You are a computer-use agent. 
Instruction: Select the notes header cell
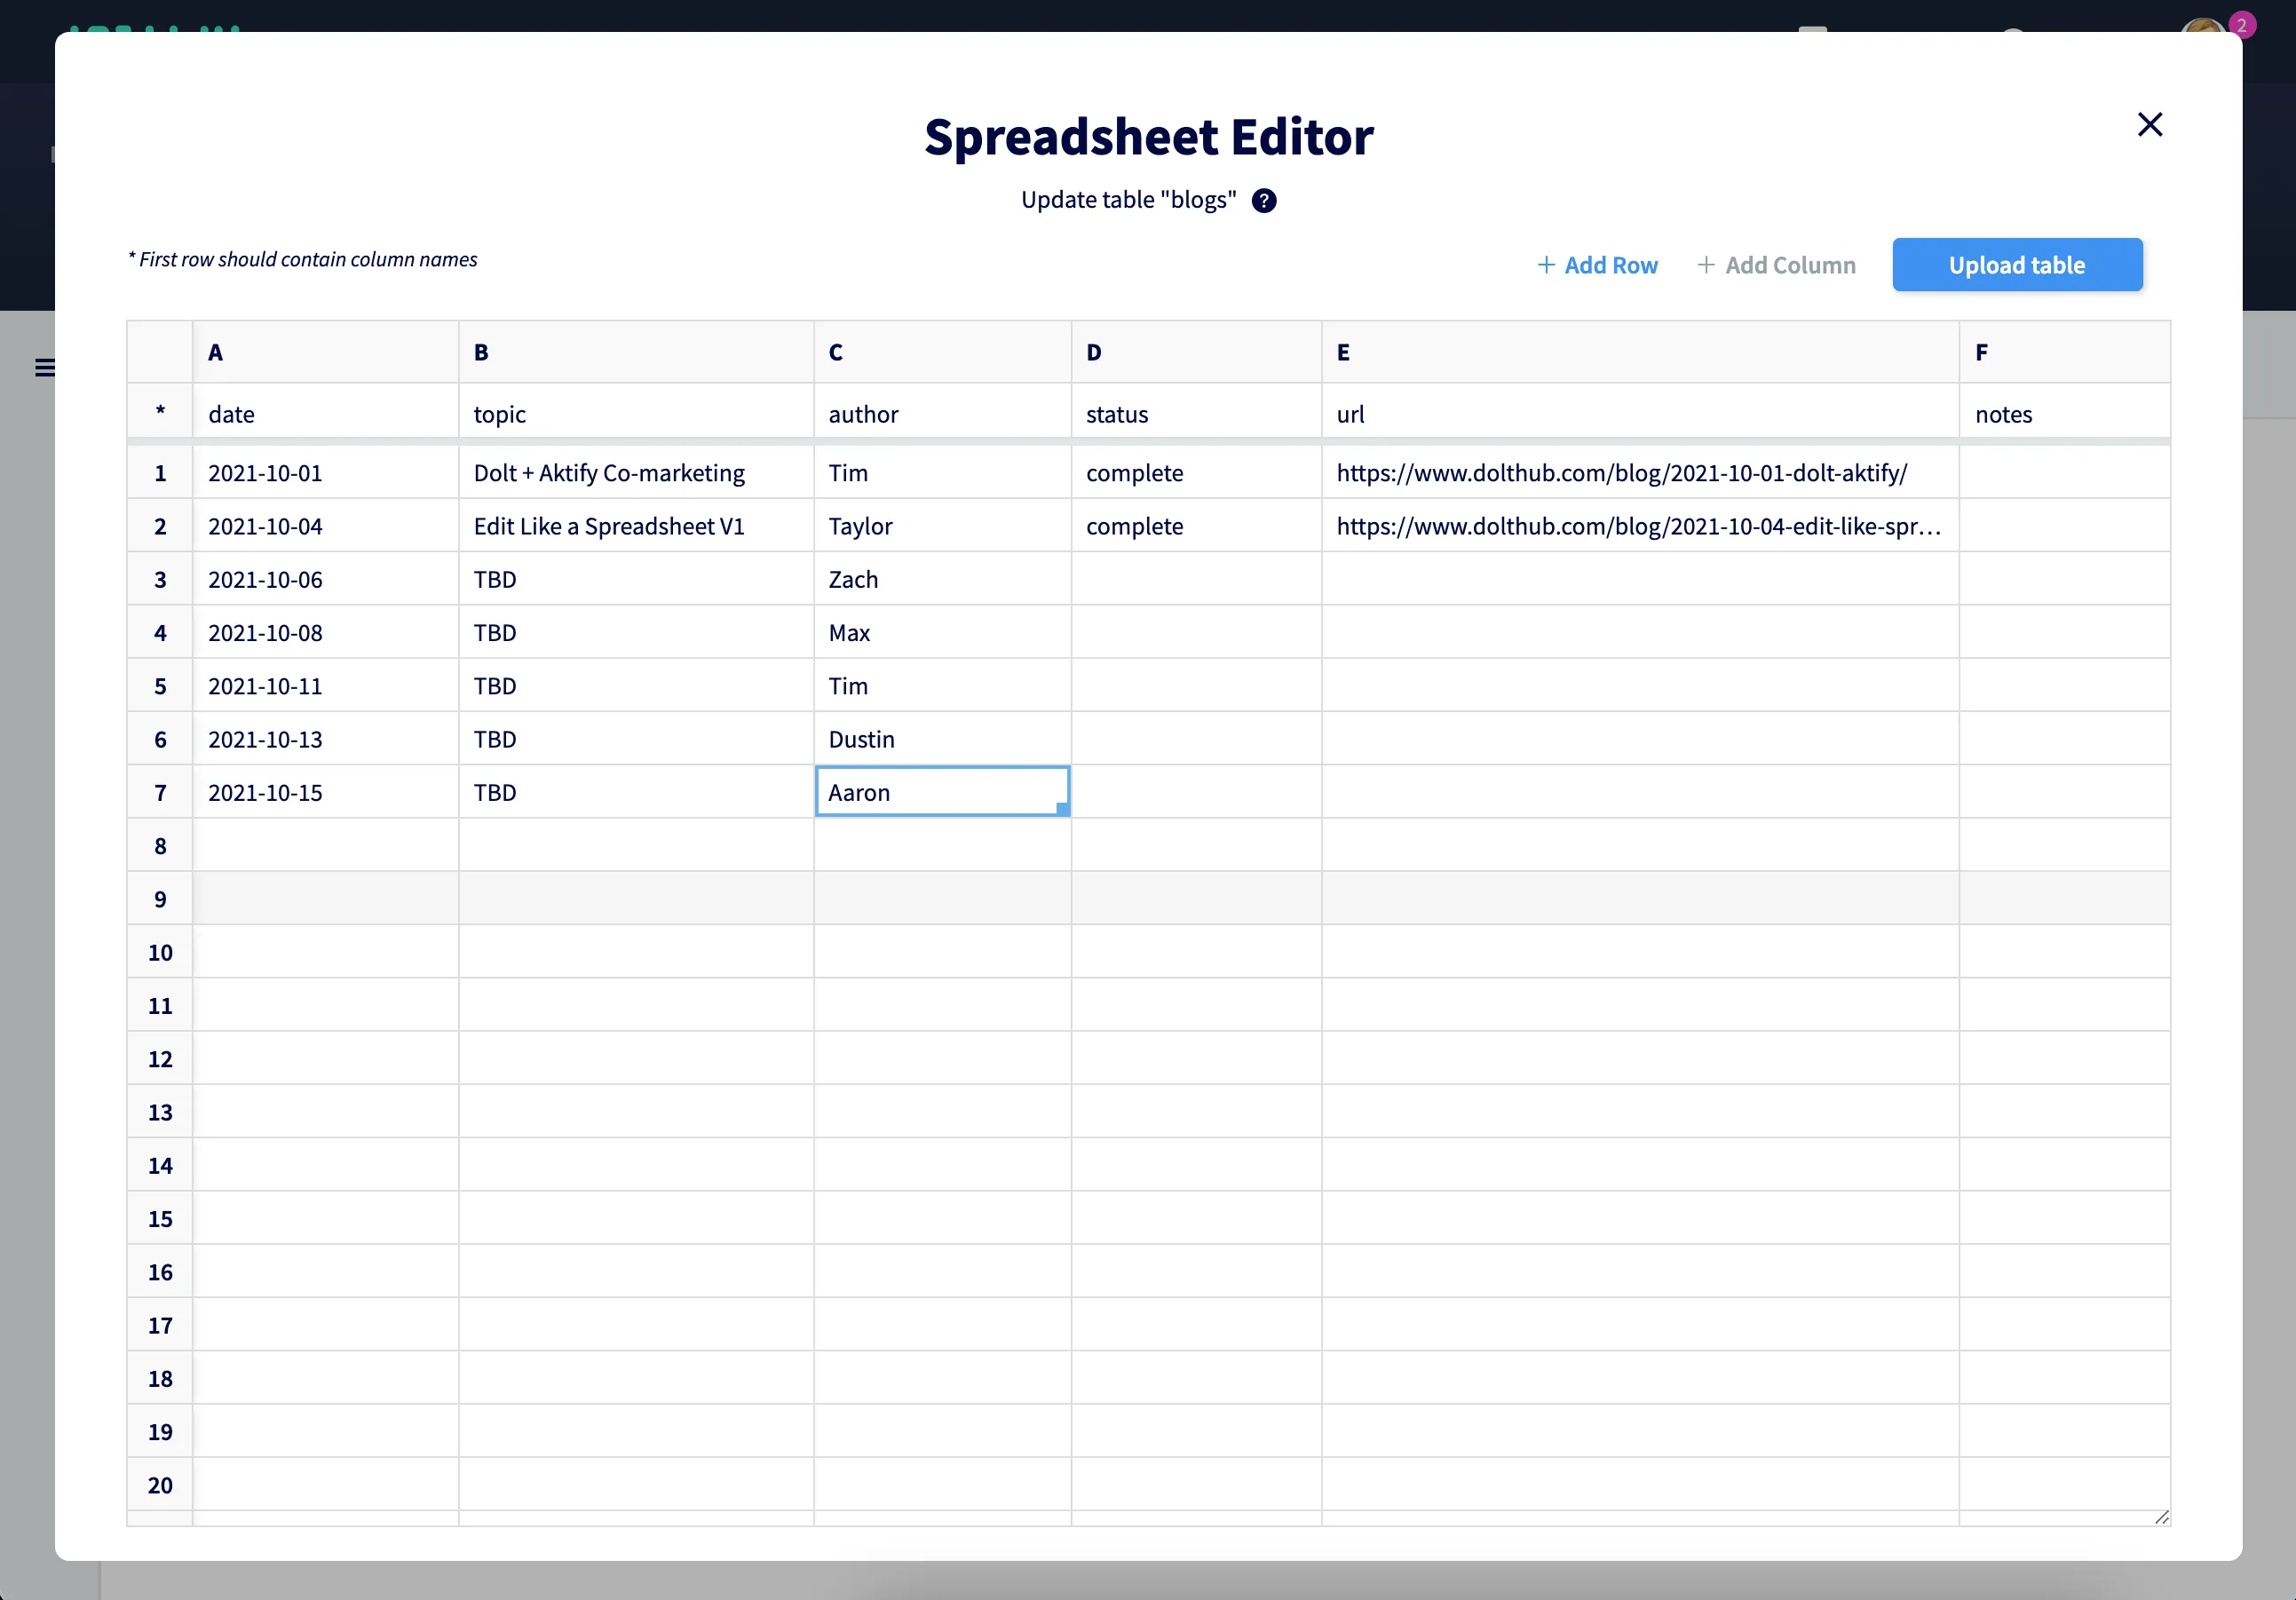coord(2065,413)
